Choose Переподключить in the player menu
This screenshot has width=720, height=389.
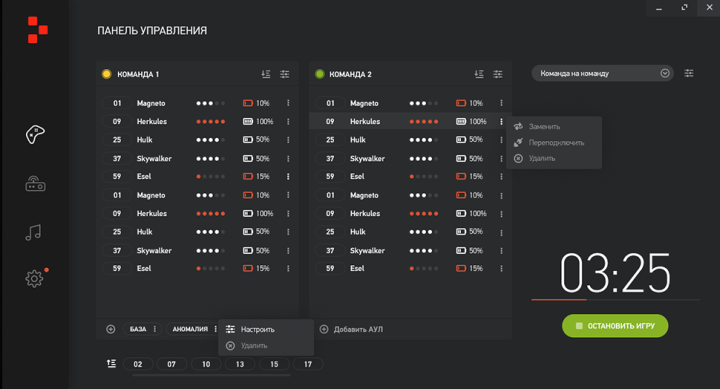[556, 143]
